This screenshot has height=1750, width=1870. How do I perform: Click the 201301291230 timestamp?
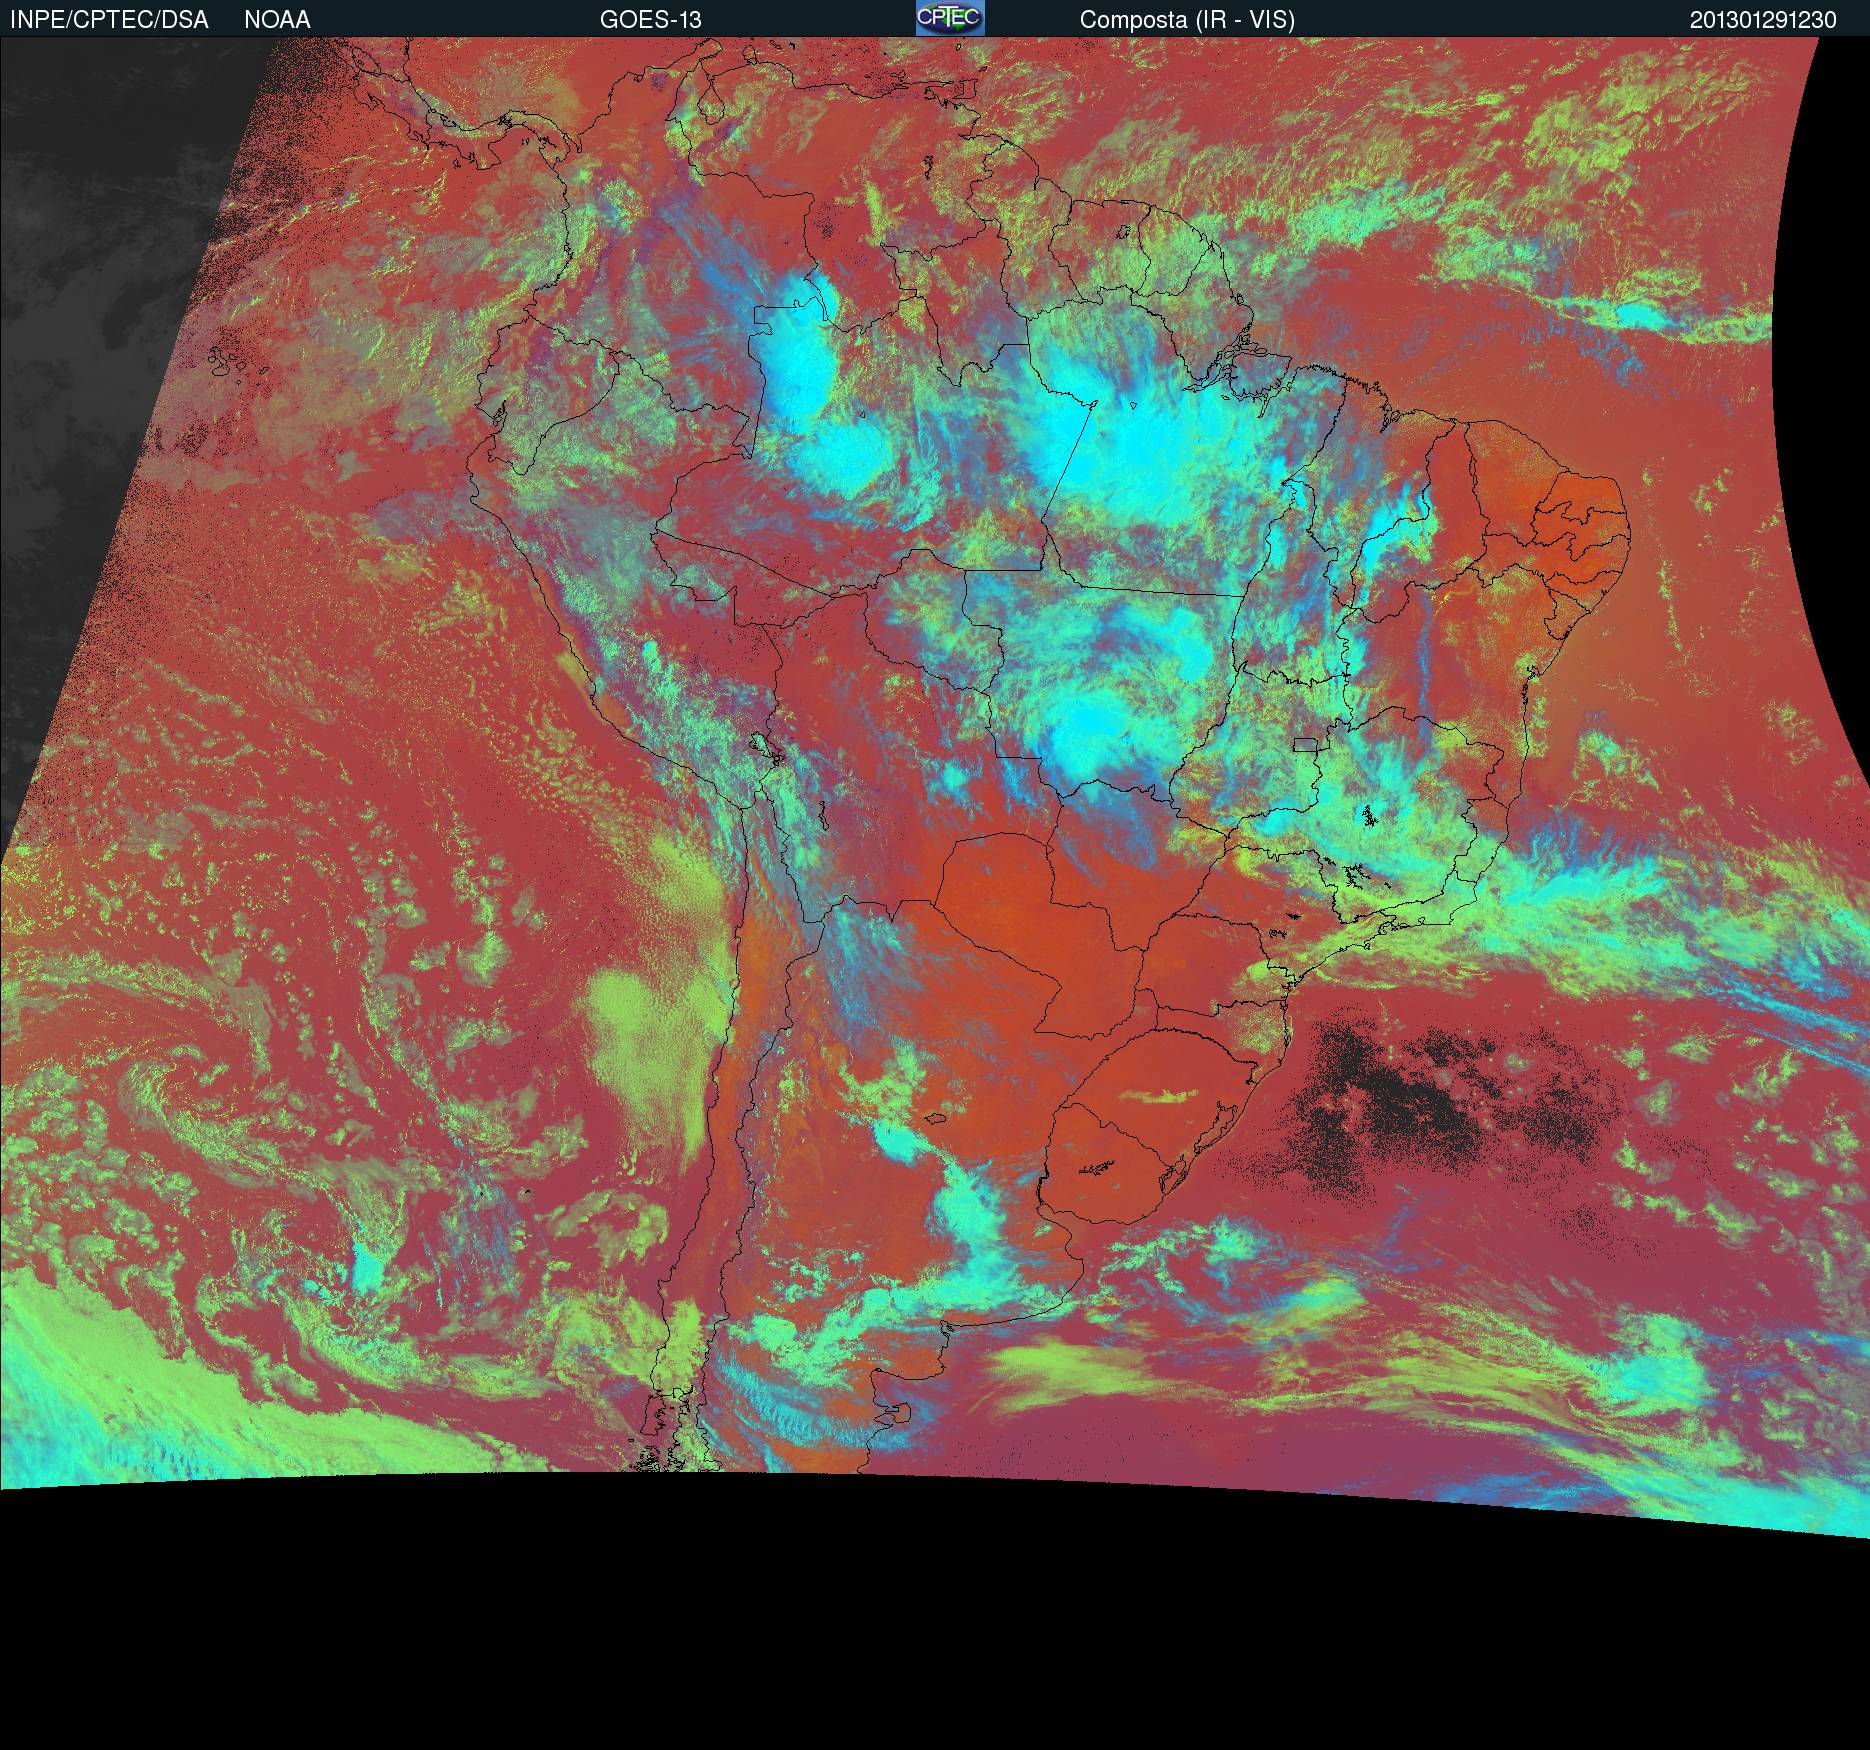(x=1763, y=19)
